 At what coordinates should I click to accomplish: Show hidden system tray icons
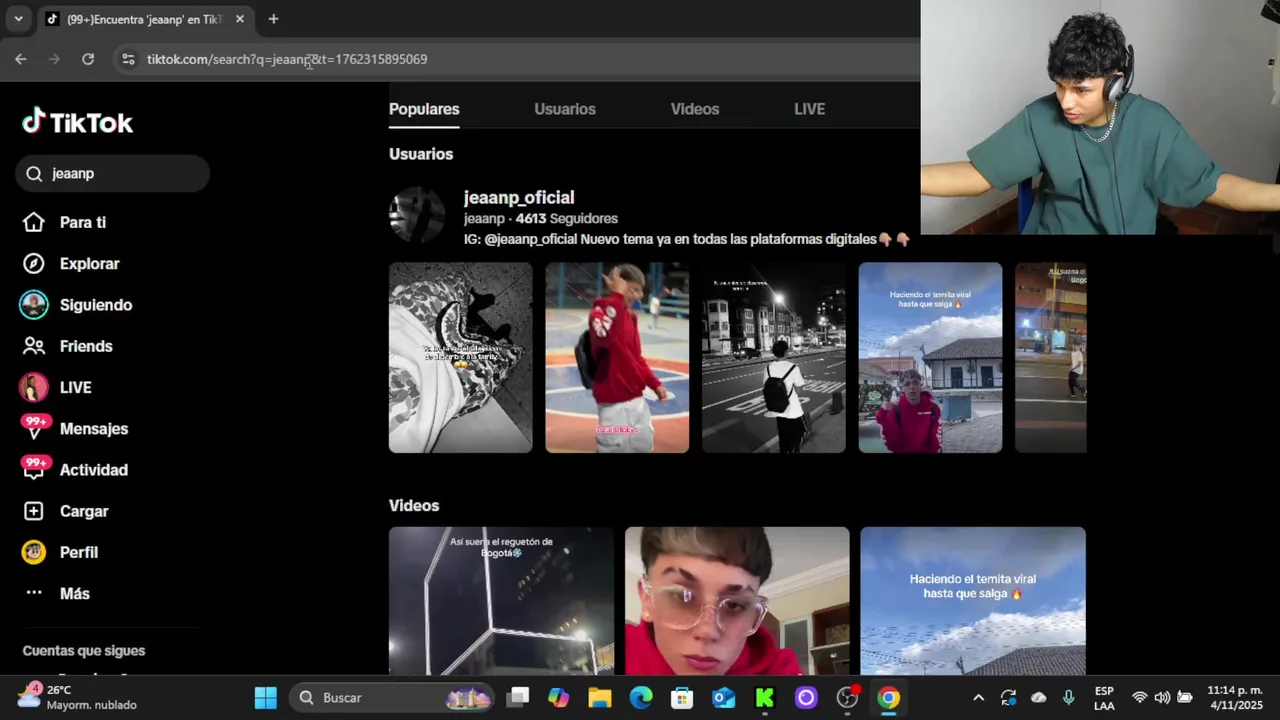978,698
